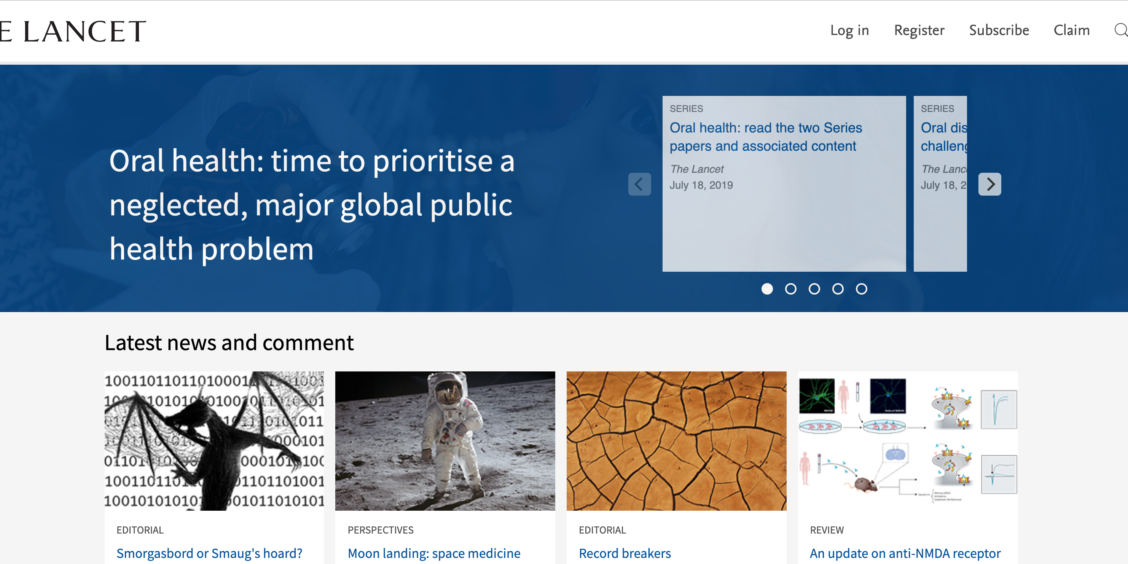The height and width of the screenshot is (564, 1128).
Task: Open 'Record breakers' editorial link
Action: point(624,553)
